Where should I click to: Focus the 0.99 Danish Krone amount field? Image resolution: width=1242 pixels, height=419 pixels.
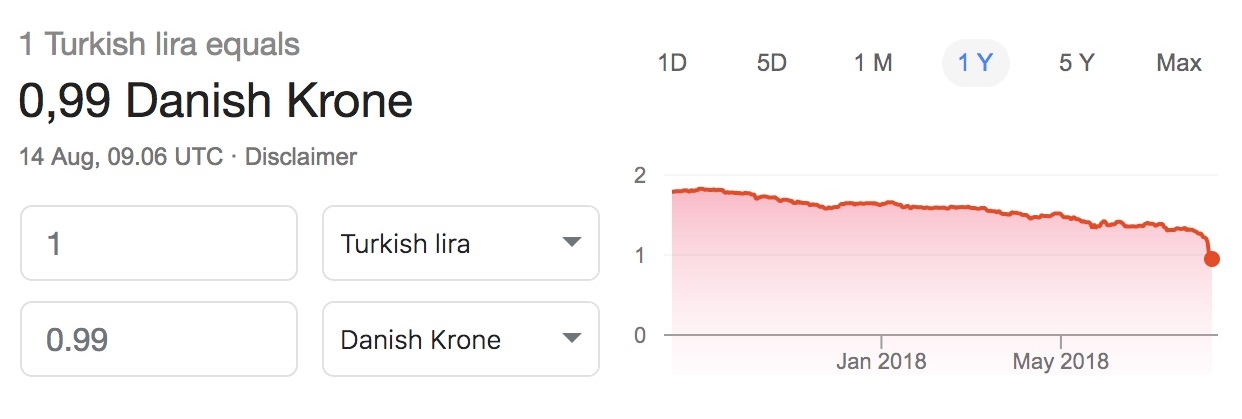pyautogui.click(x=159, y=340)
